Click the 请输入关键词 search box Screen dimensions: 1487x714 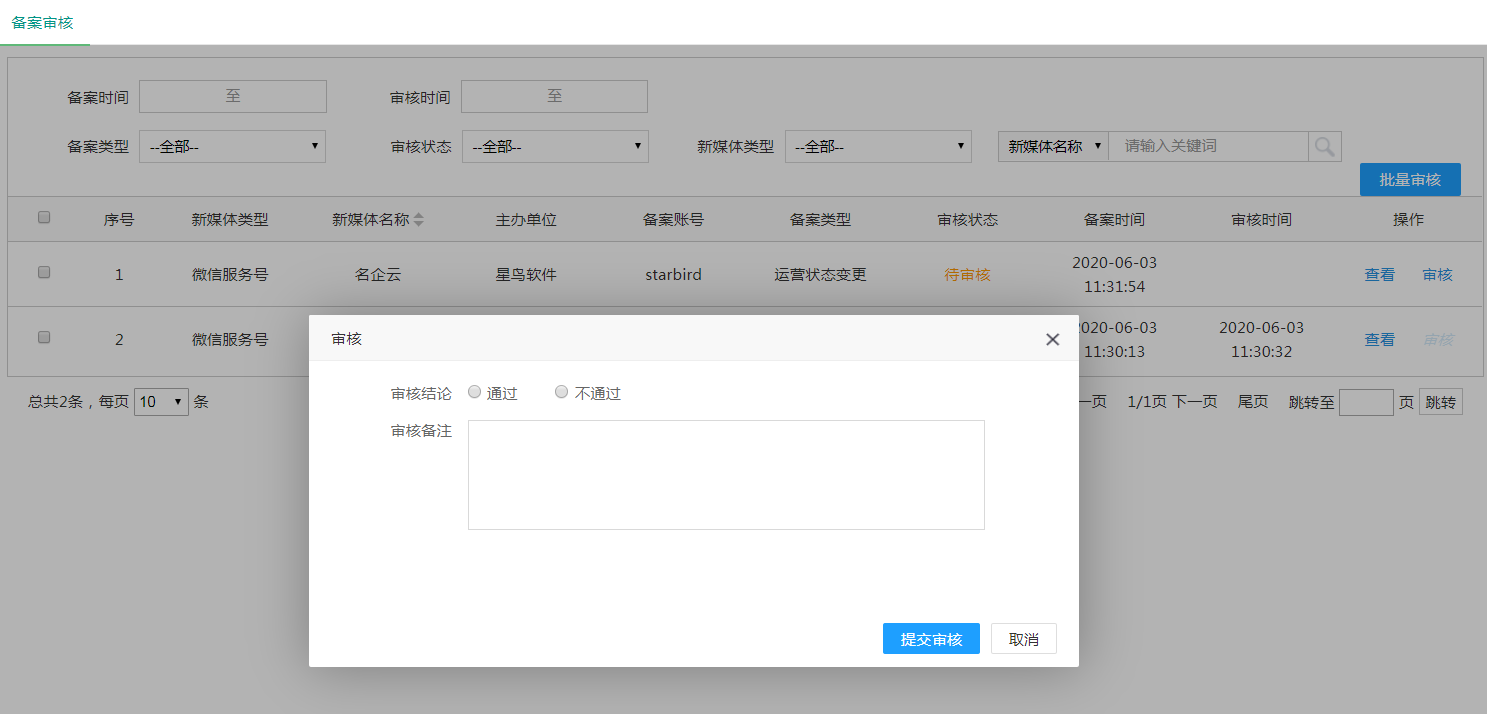click(x=1208, y=146)
